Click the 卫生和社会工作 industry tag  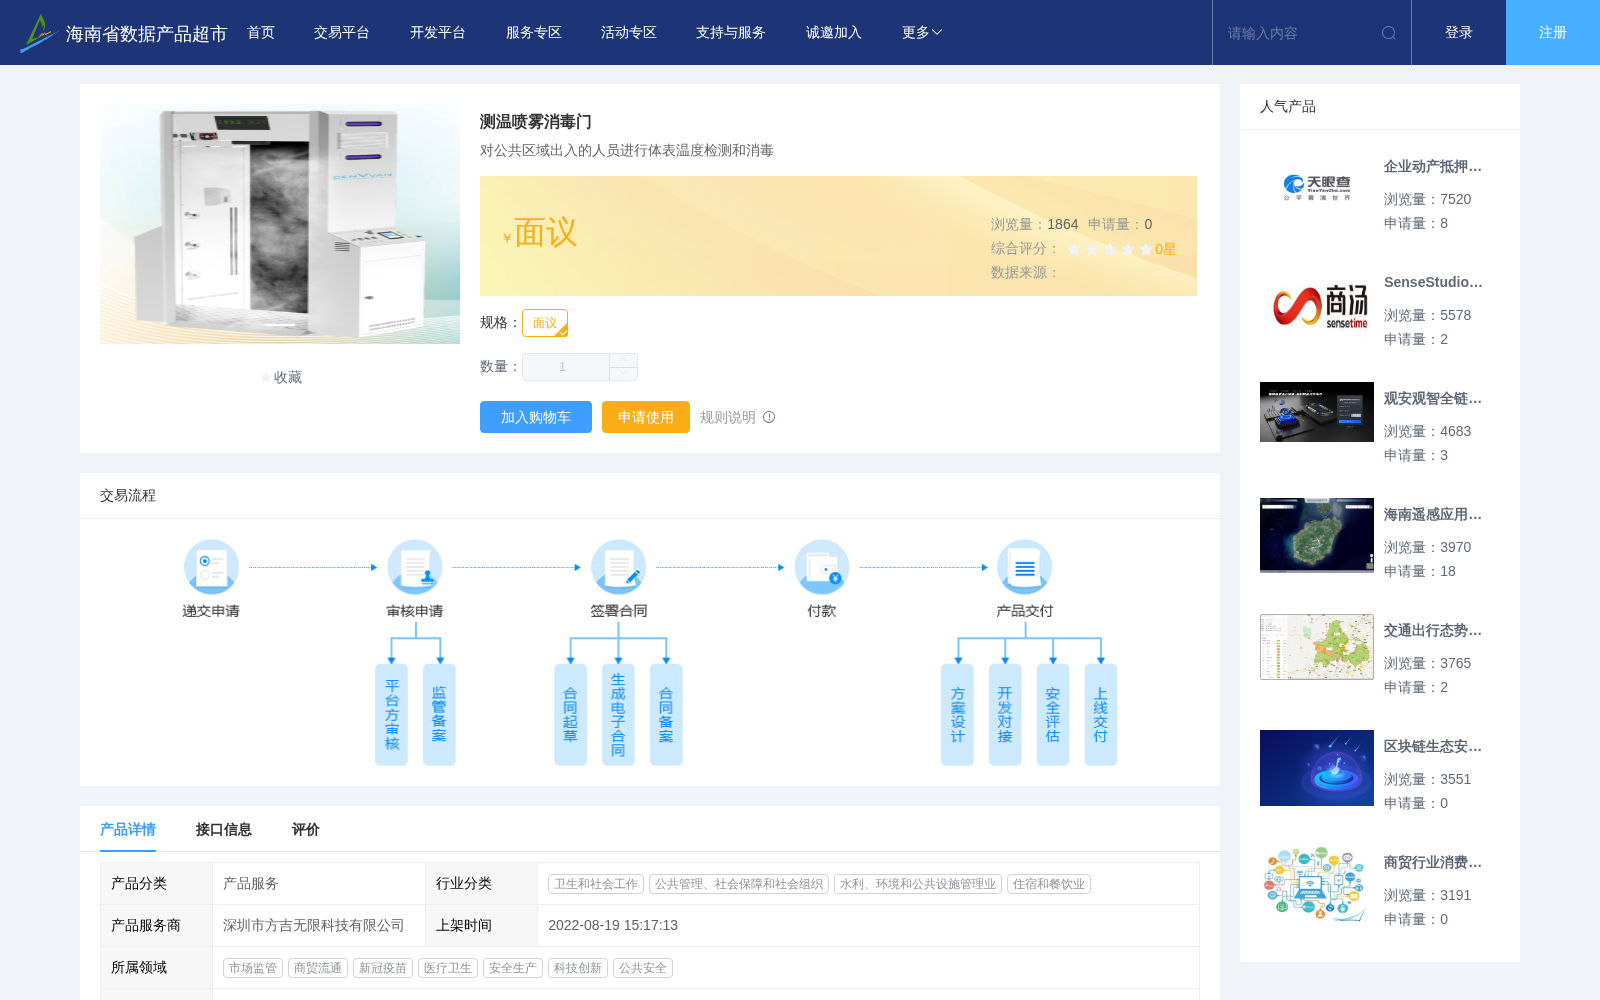pos(596,884)
